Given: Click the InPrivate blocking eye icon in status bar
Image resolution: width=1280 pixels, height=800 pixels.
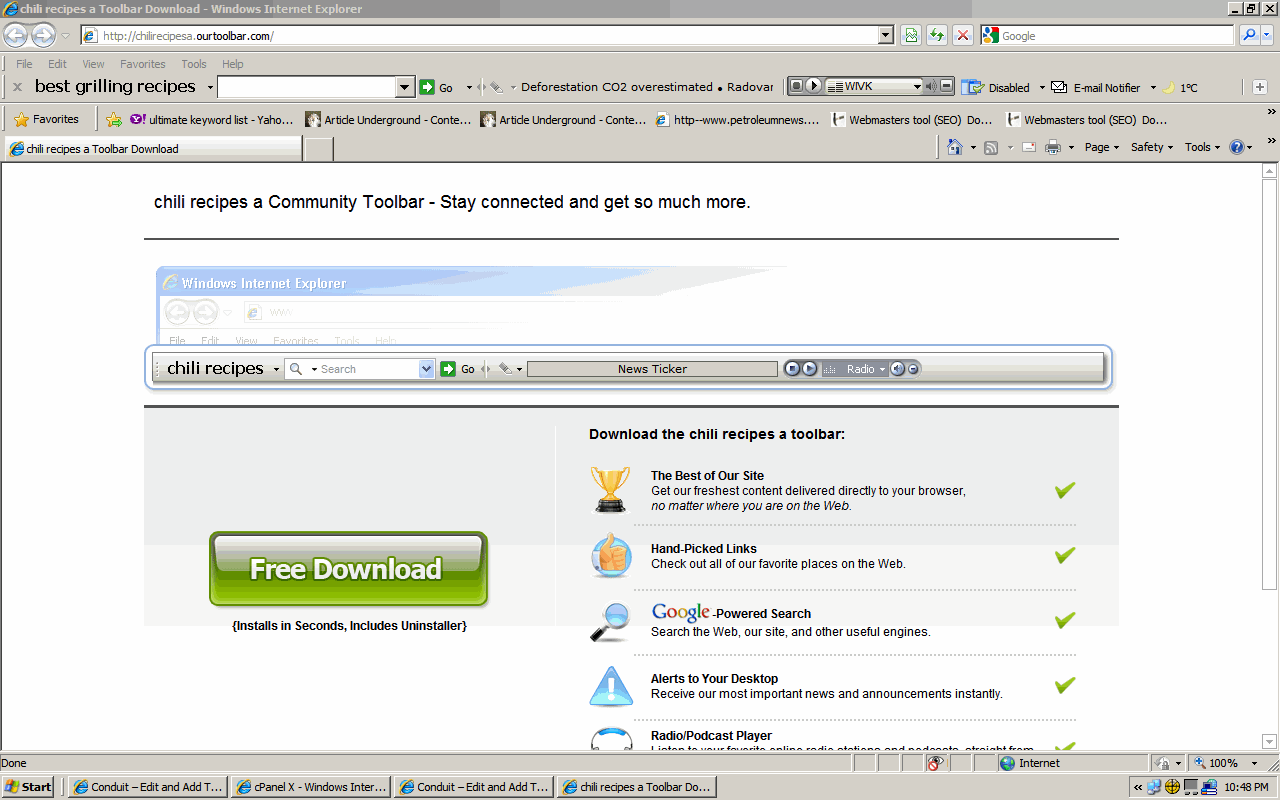Looking at the screenshot, I should [936, 763].
